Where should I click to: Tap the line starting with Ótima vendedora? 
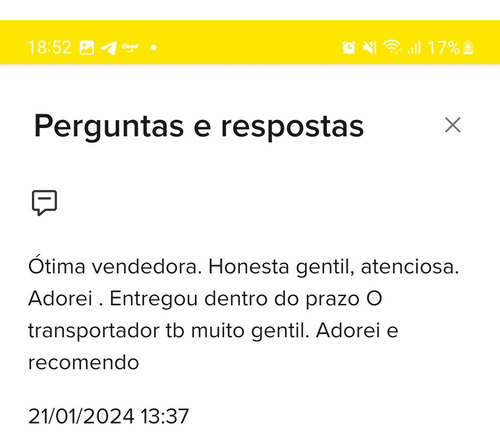pos(244,267)
